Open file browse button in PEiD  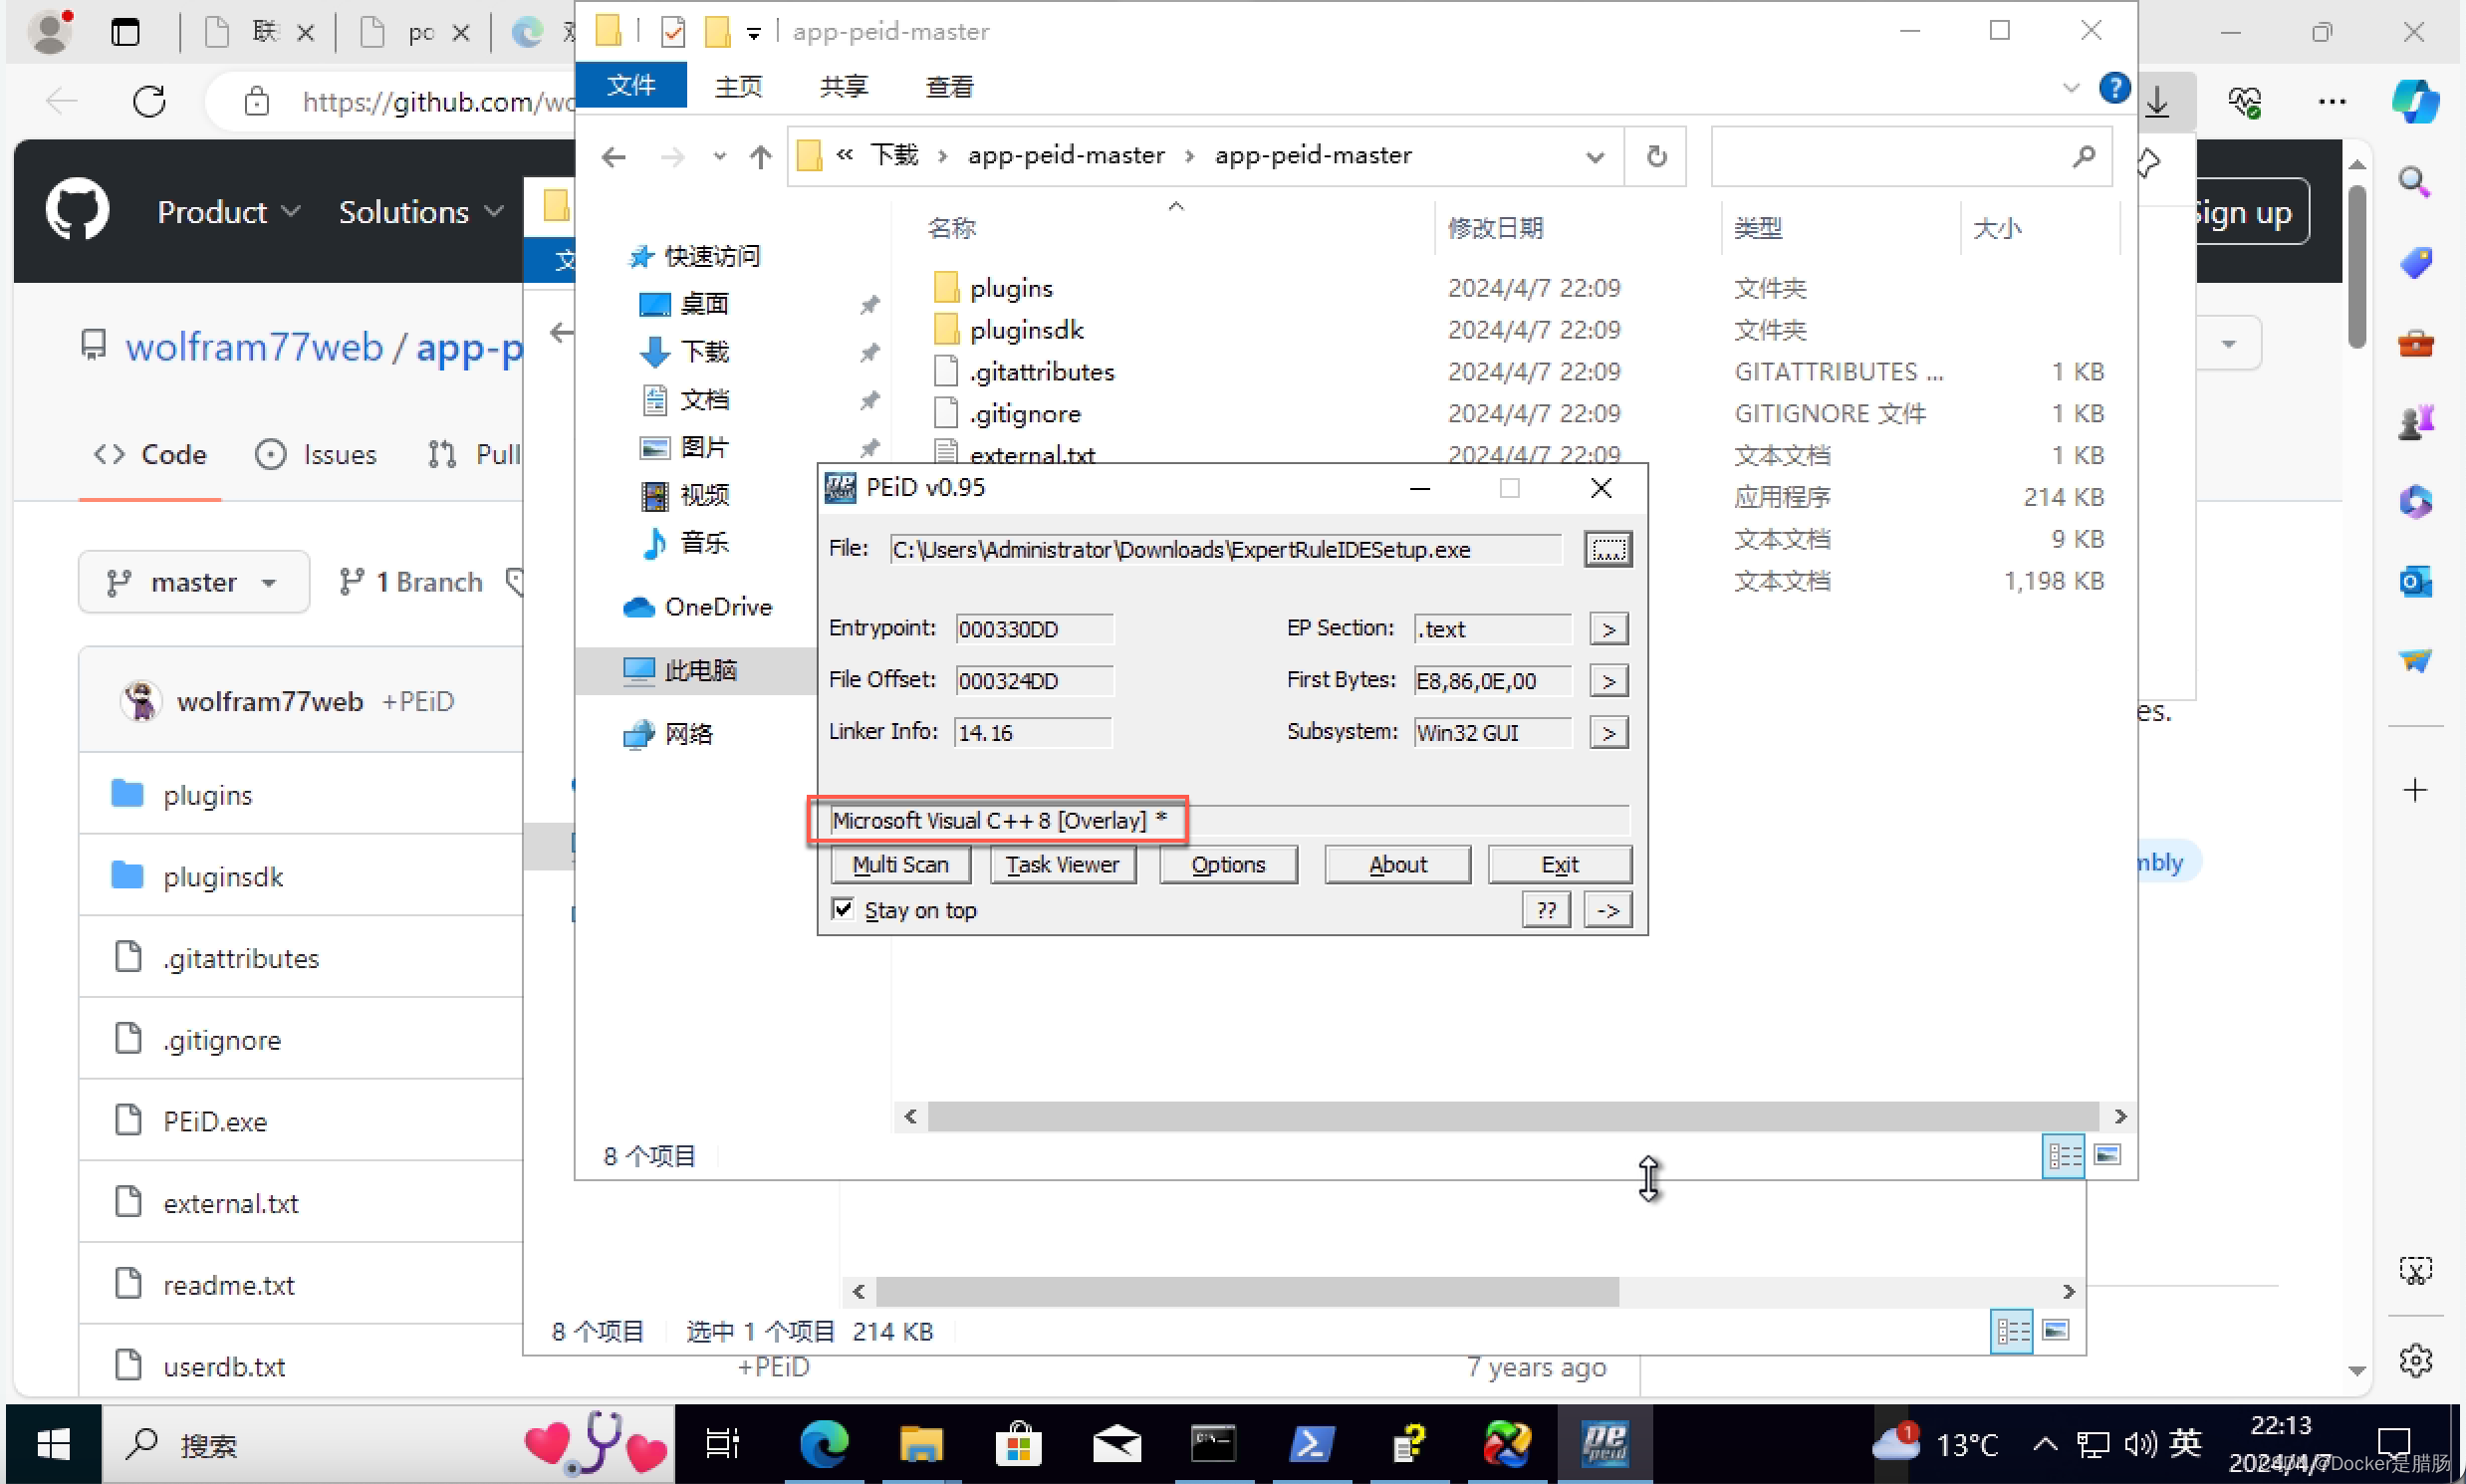pyautogui.click(x=1607, y=549)
